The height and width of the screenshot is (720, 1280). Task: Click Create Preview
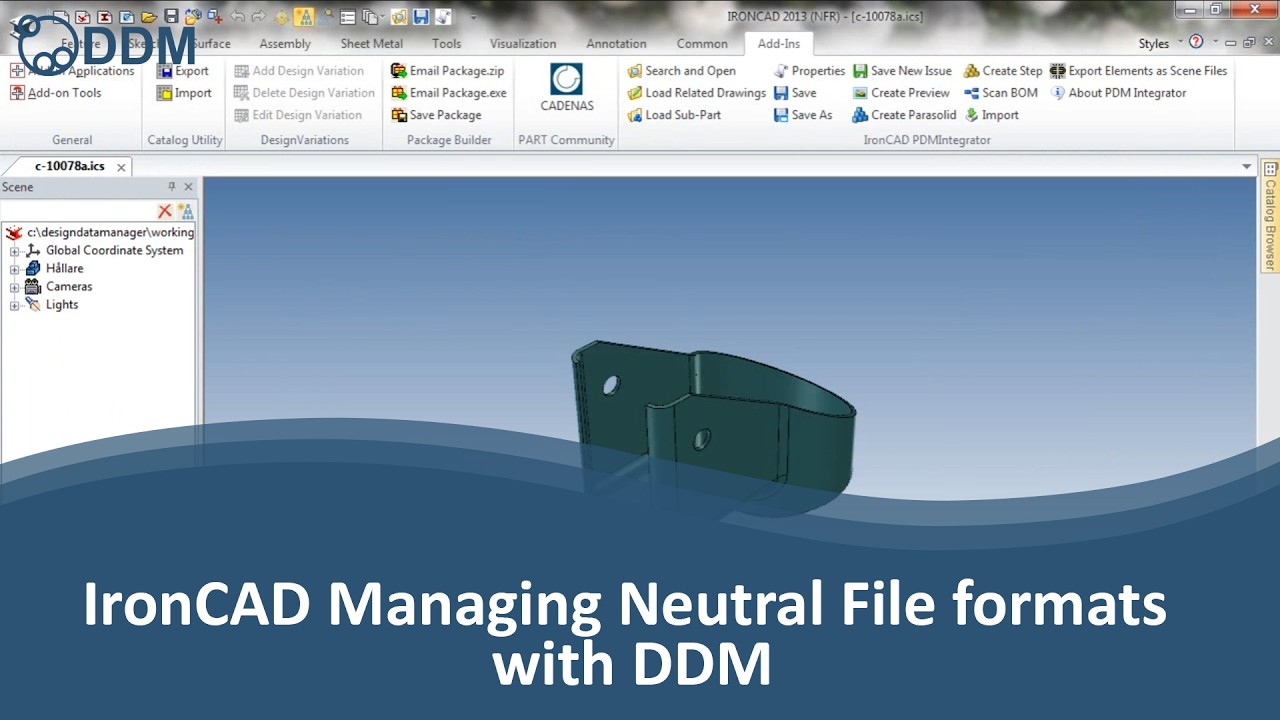click(901, 93)
